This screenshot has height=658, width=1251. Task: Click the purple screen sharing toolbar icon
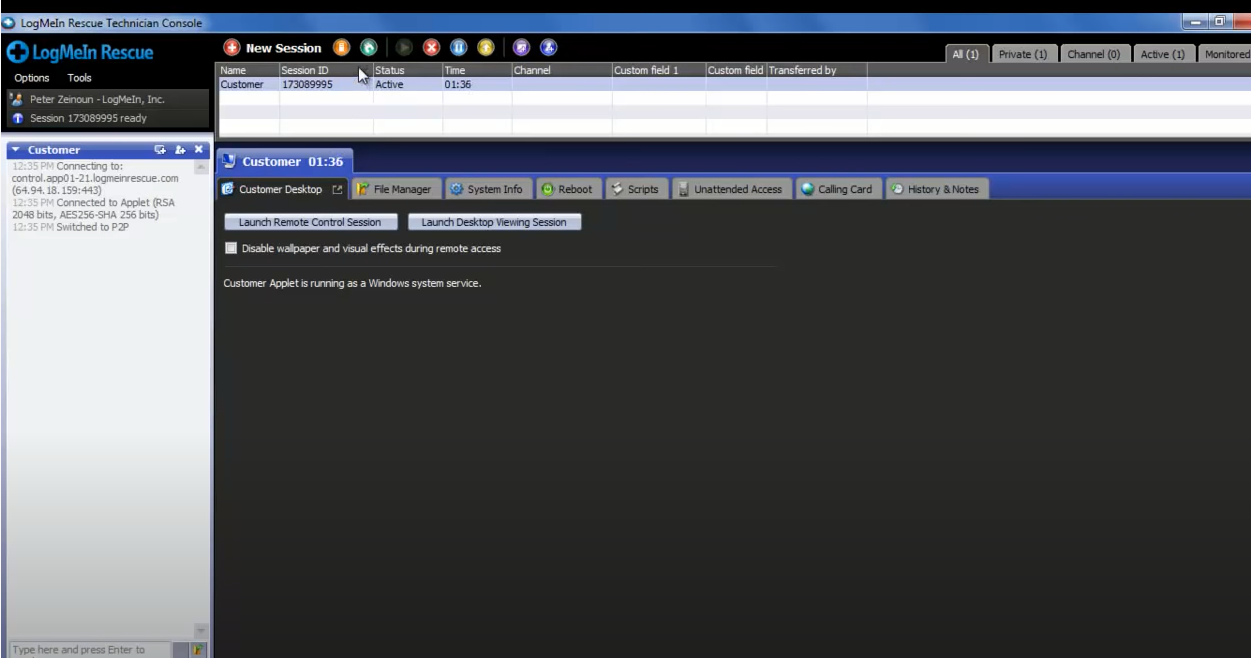tap(521, 47)
